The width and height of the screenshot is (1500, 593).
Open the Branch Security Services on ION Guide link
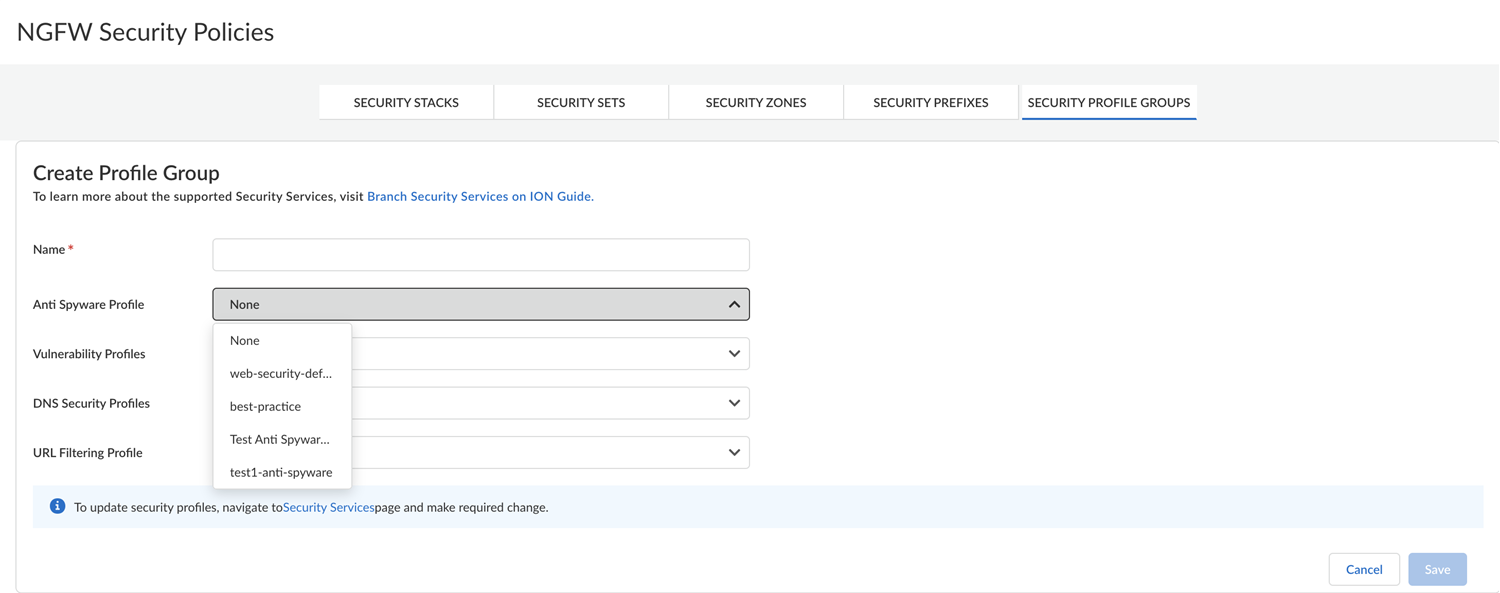click(x=480, y=196)
